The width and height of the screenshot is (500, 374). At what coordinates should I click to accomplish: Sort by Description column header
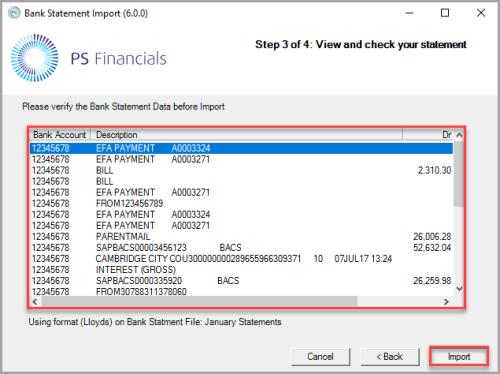(x=247, y=135)
